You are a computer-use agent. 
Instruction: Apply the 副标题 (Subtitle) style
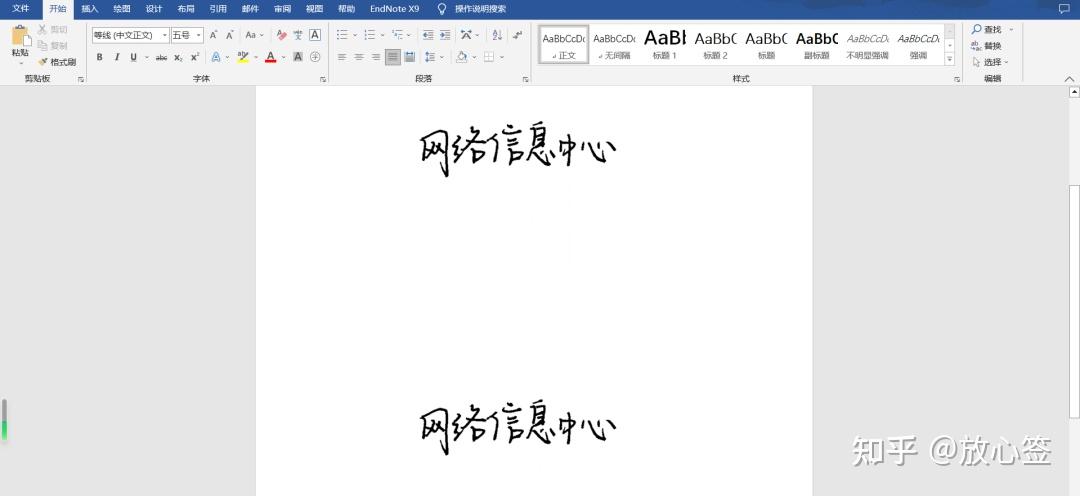pos(817,45)
